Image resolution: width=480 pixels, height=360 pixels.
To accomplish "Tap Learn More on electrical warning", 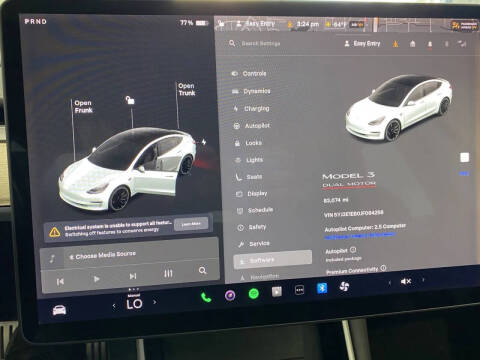I will coord(191,224).
